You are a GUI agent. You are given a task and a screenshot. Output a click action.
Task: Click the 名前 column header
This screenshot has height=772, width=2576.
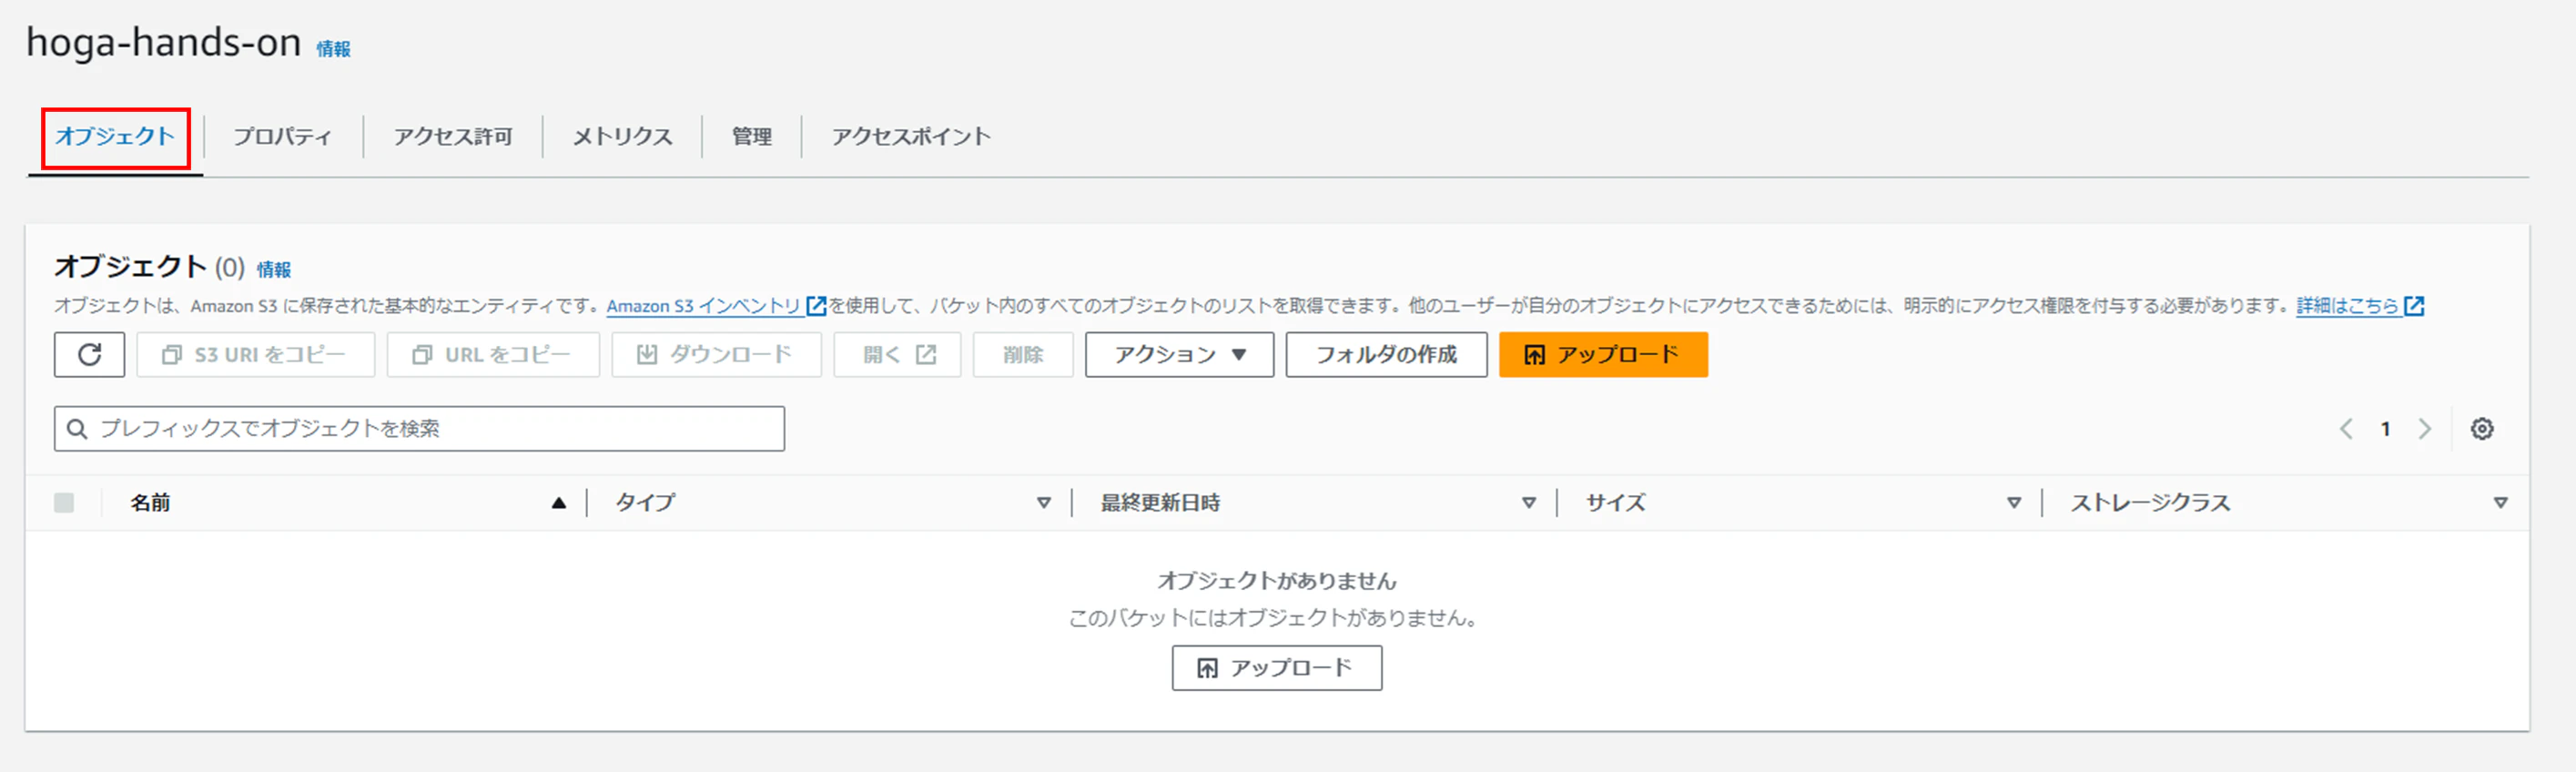pyautogui.click(x=150, y=503)
